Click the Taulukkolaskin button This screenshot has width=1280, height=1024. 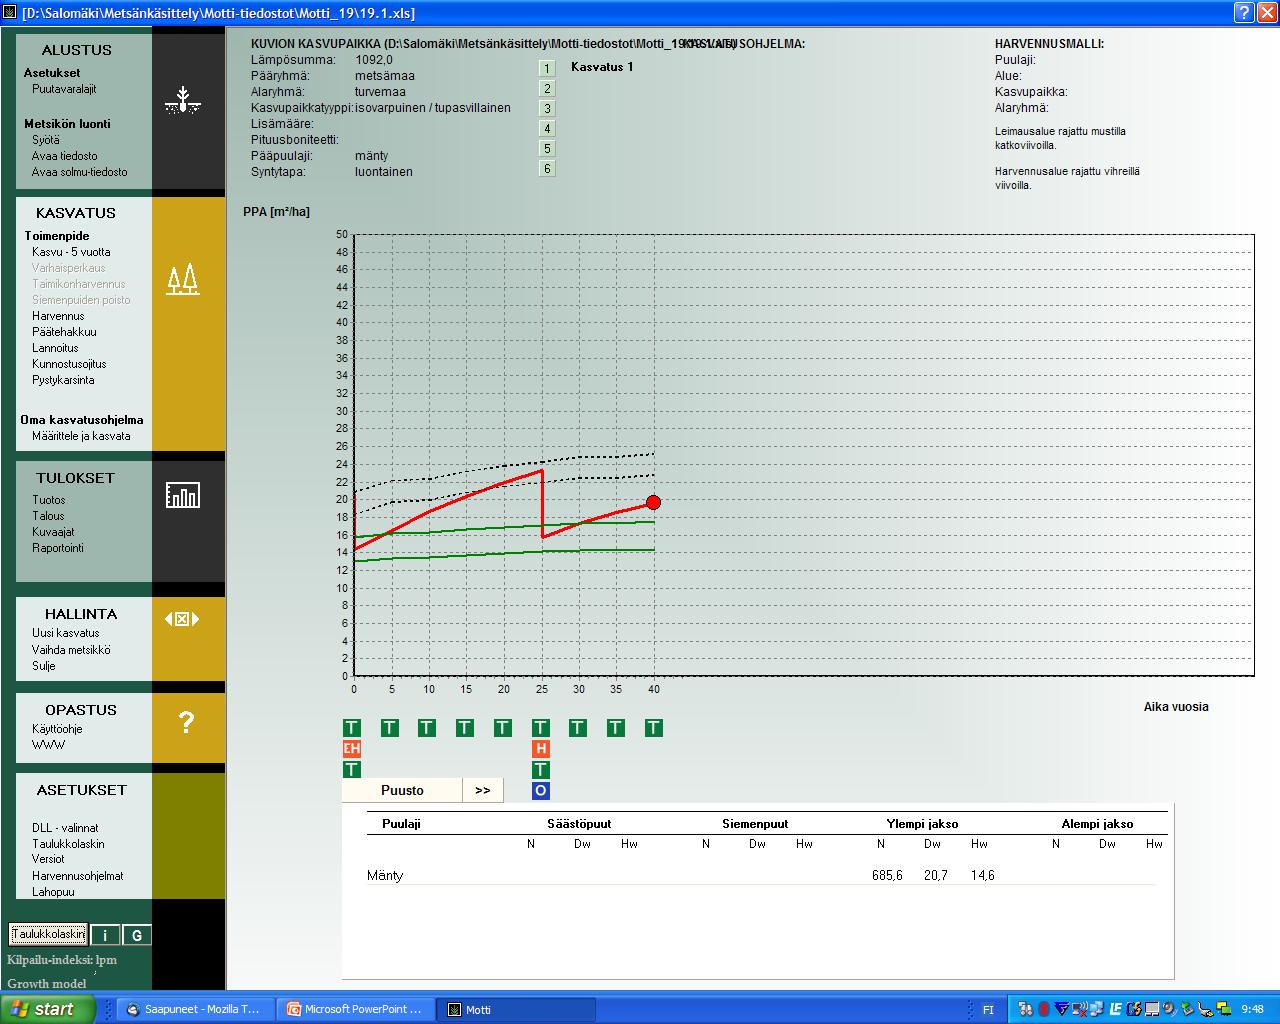49,934
